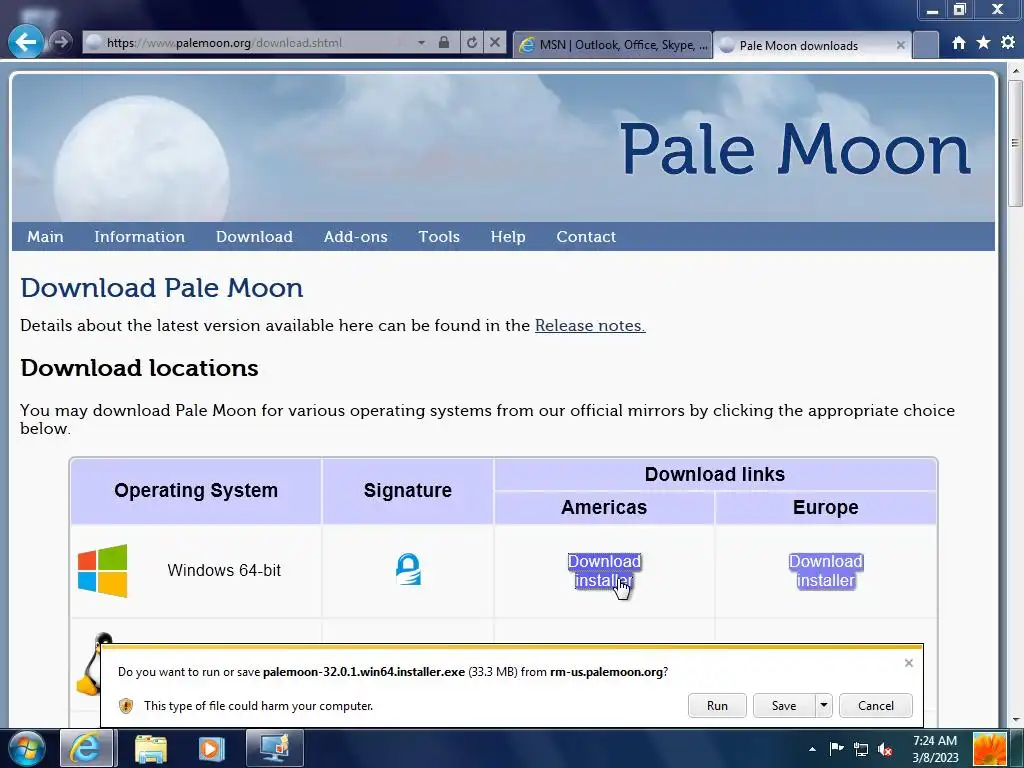Viewport: 1024px width, 768px height.
Task: Open the Main menu on Pale Moon site
Action: coord(45,236)
